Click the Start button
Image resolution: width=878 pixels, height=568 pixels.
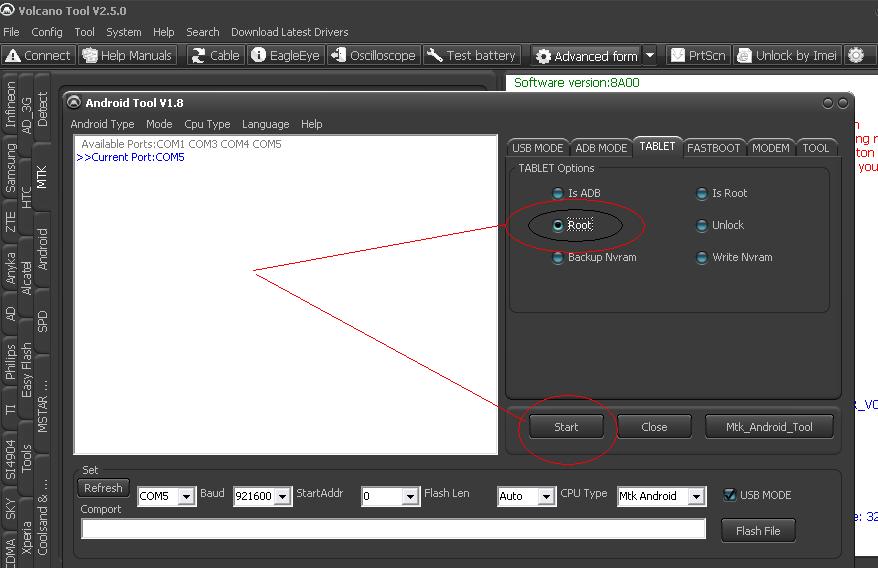566,427
